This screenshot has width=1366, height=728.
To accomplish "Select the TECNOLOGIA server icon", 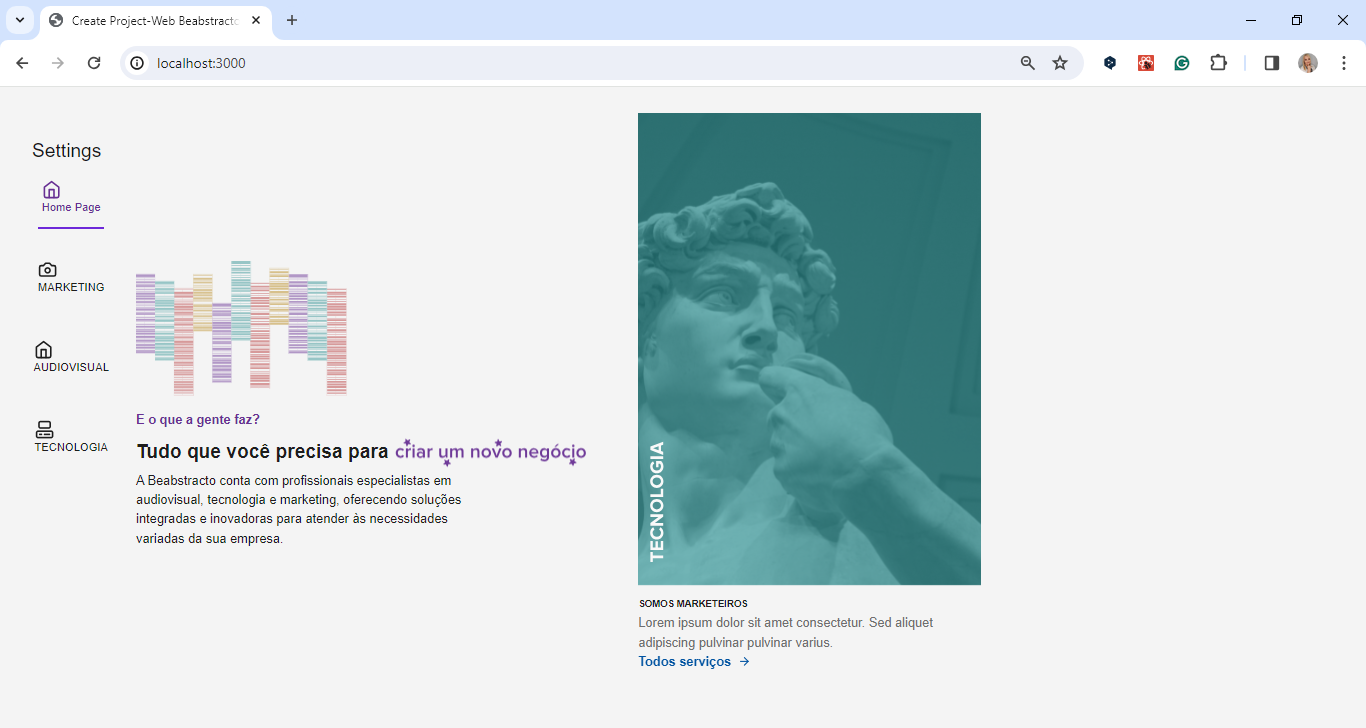I will [x=44, y=430].
